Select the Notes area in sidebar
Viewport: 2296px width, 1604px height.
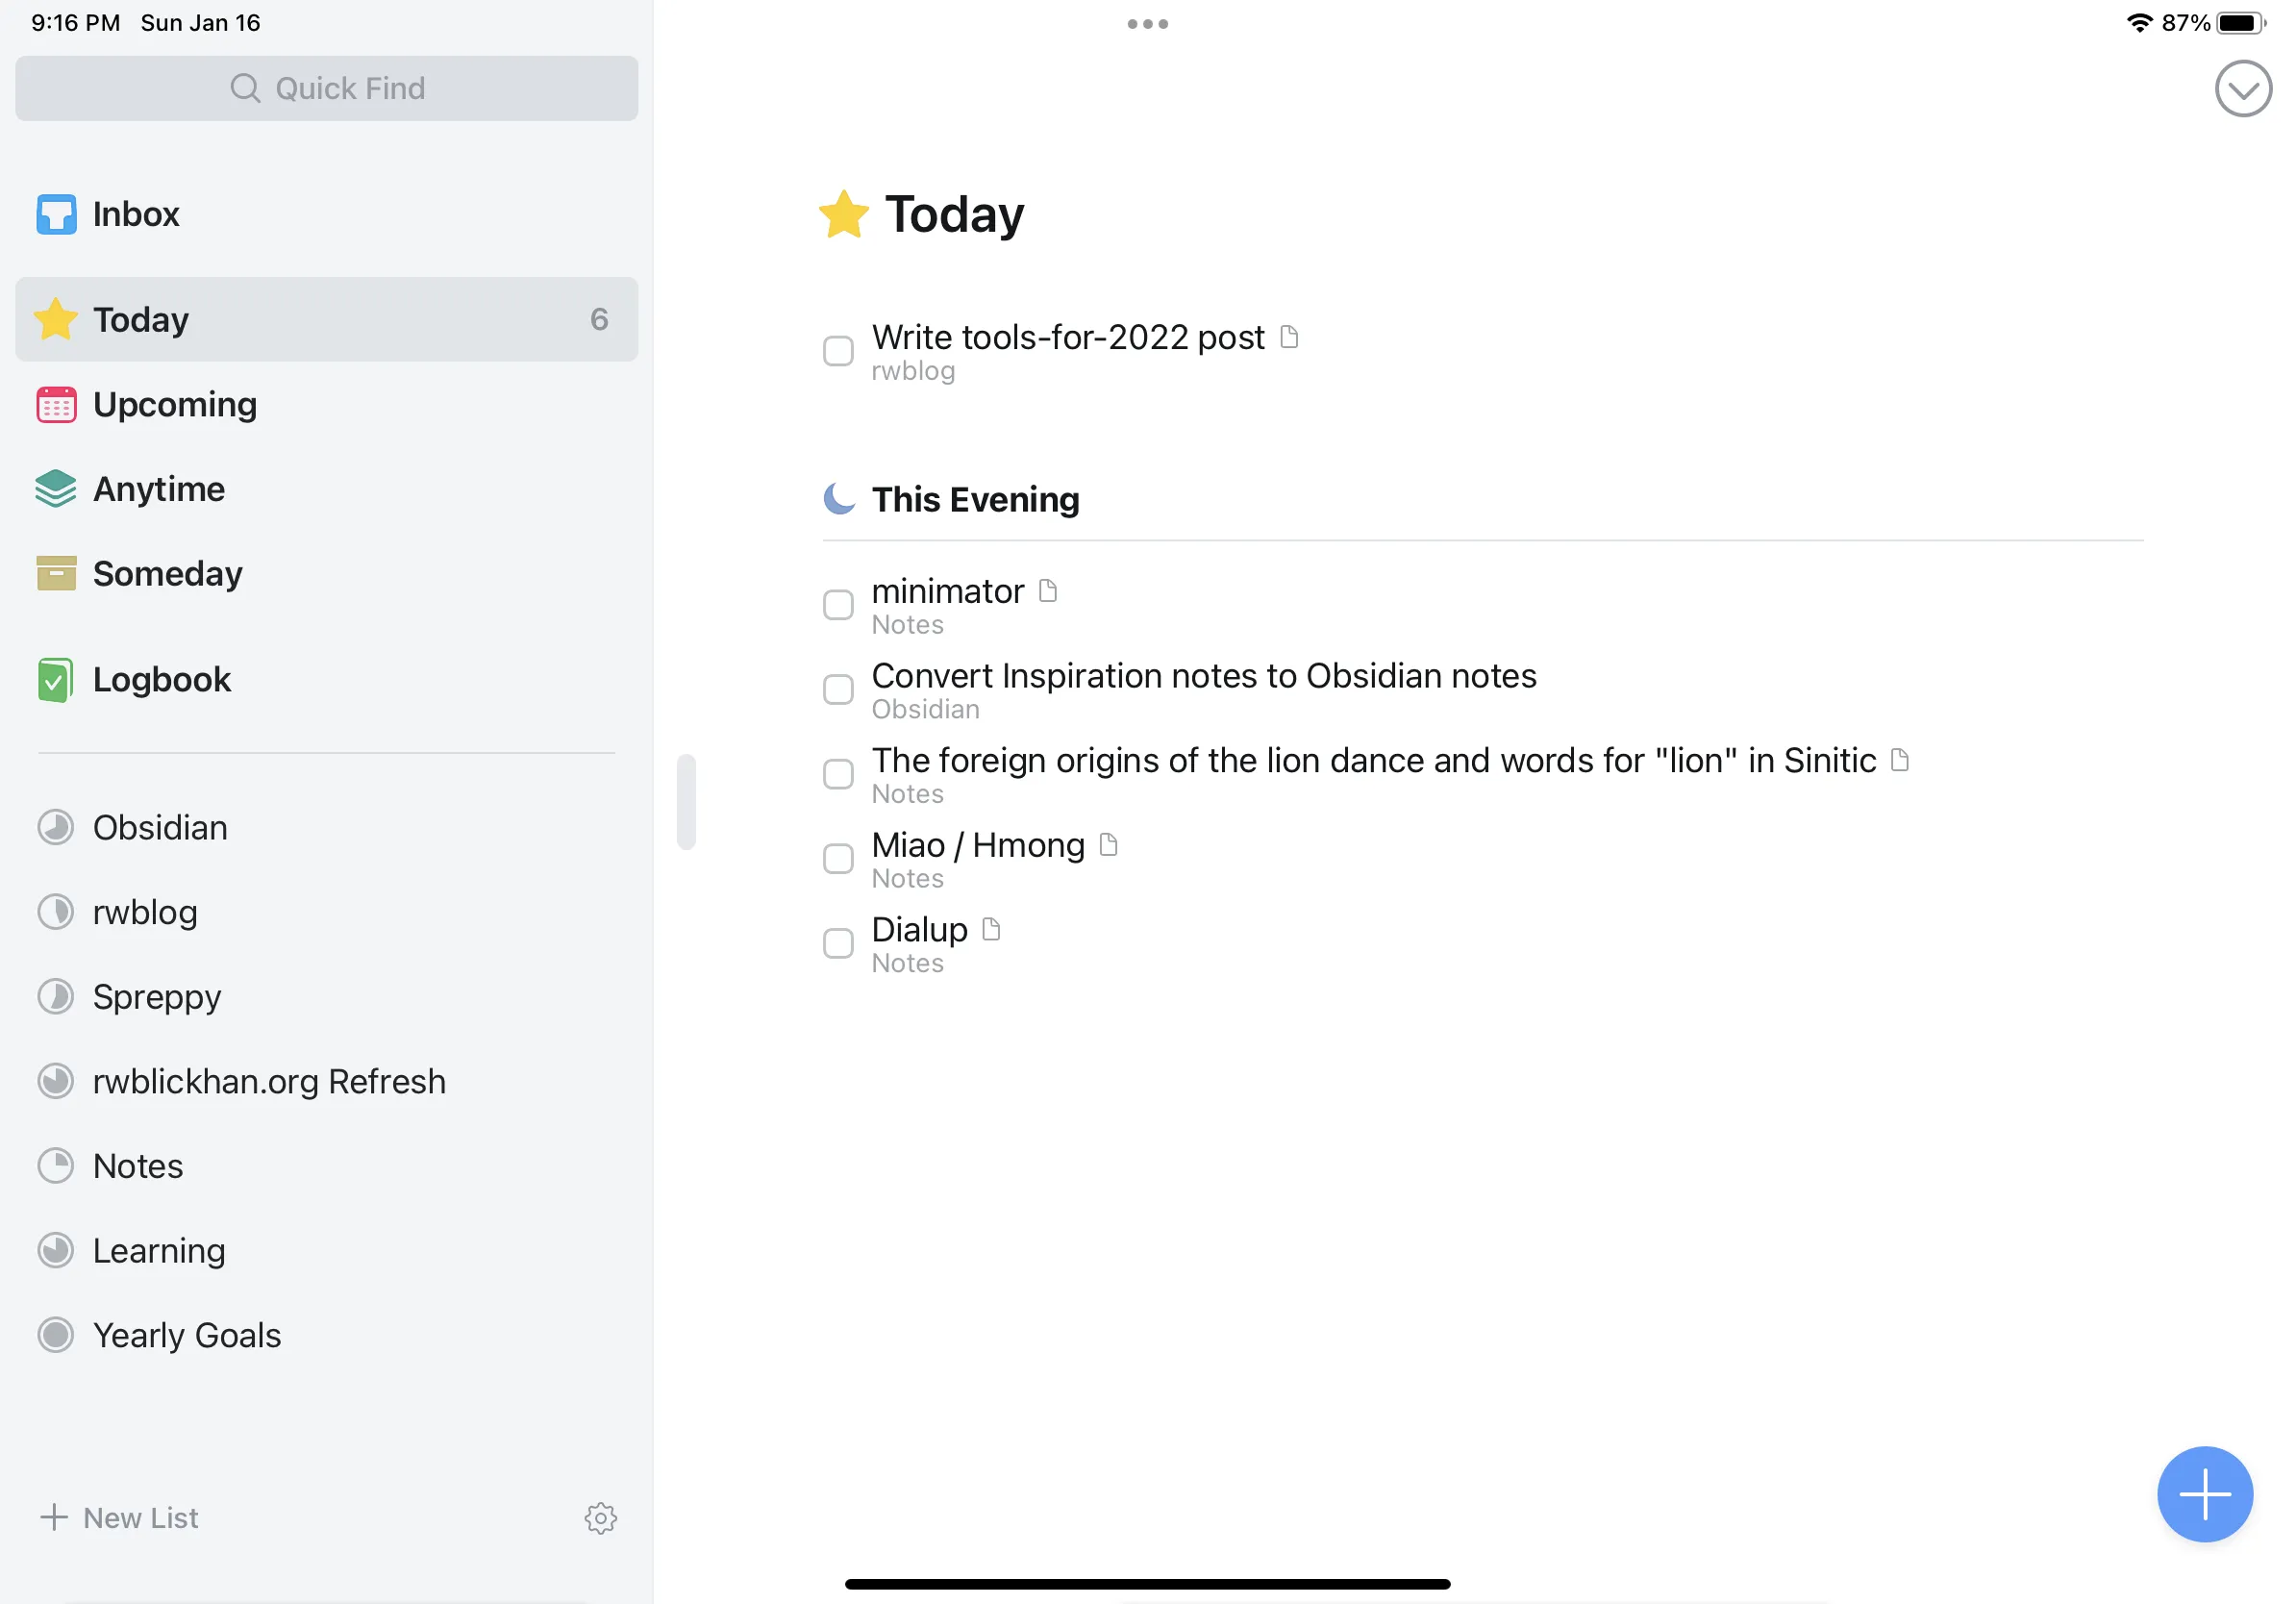coord(137,1165)
